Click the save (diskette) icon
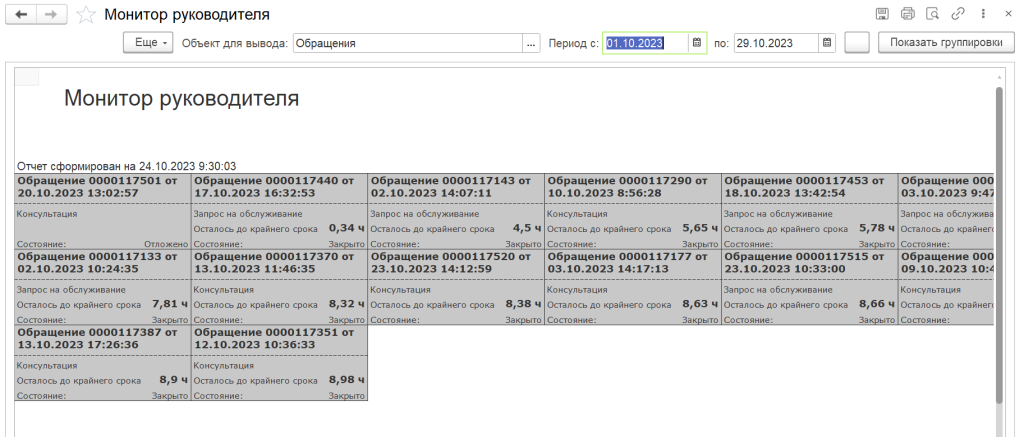This screenshot has height=437, width=1024. pyautogui.click(x=882, y=14)
